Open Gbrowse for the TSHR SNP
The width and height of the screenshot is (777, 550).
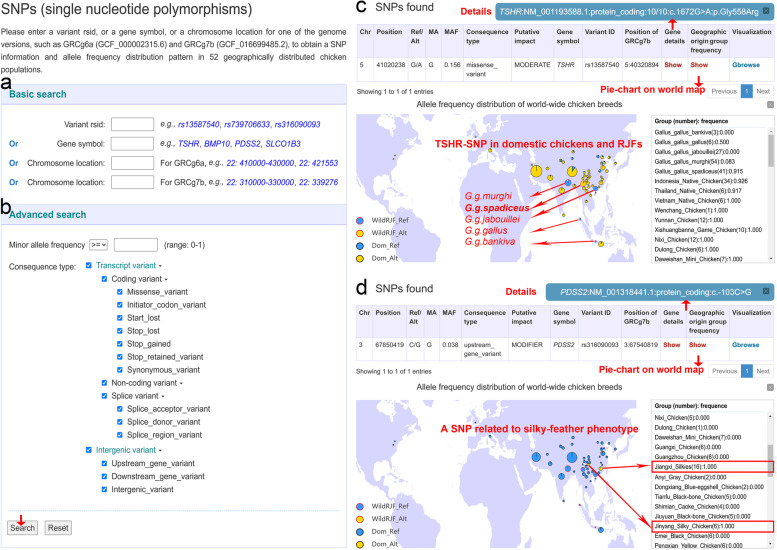click(x=746, y=65)
